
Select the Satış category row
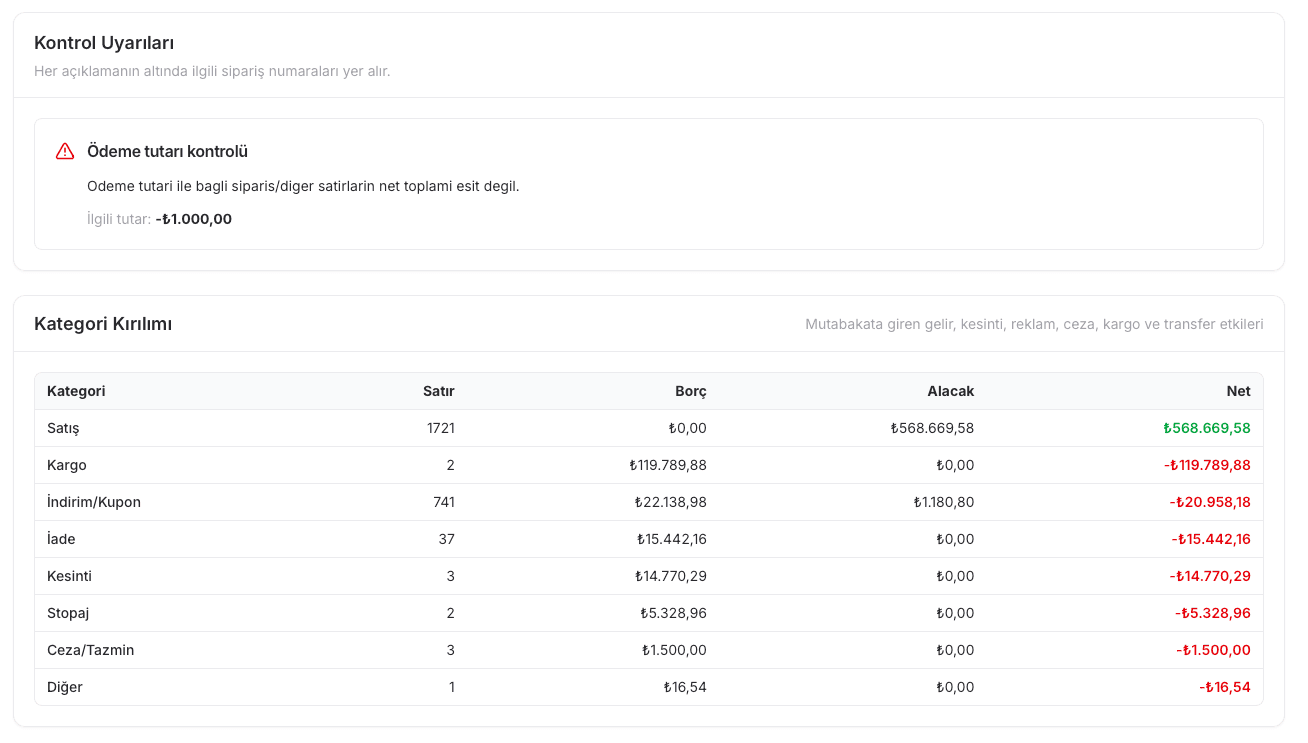tap(649, 428)
